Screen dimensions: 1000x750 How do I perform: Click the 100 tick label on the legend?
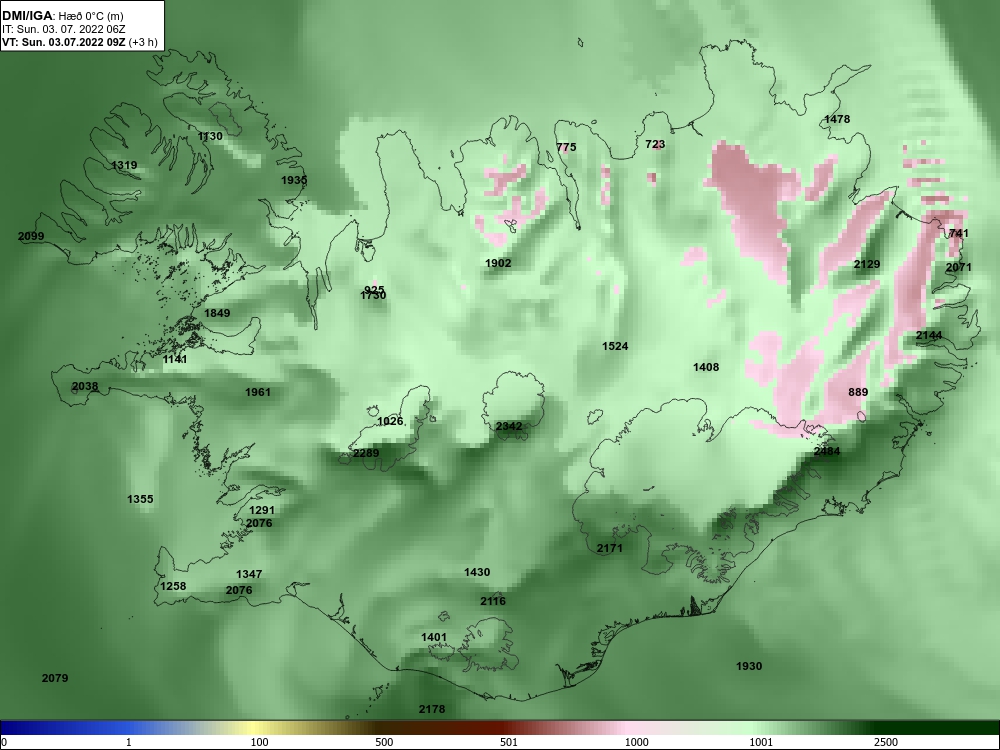[x=260, y=742]
